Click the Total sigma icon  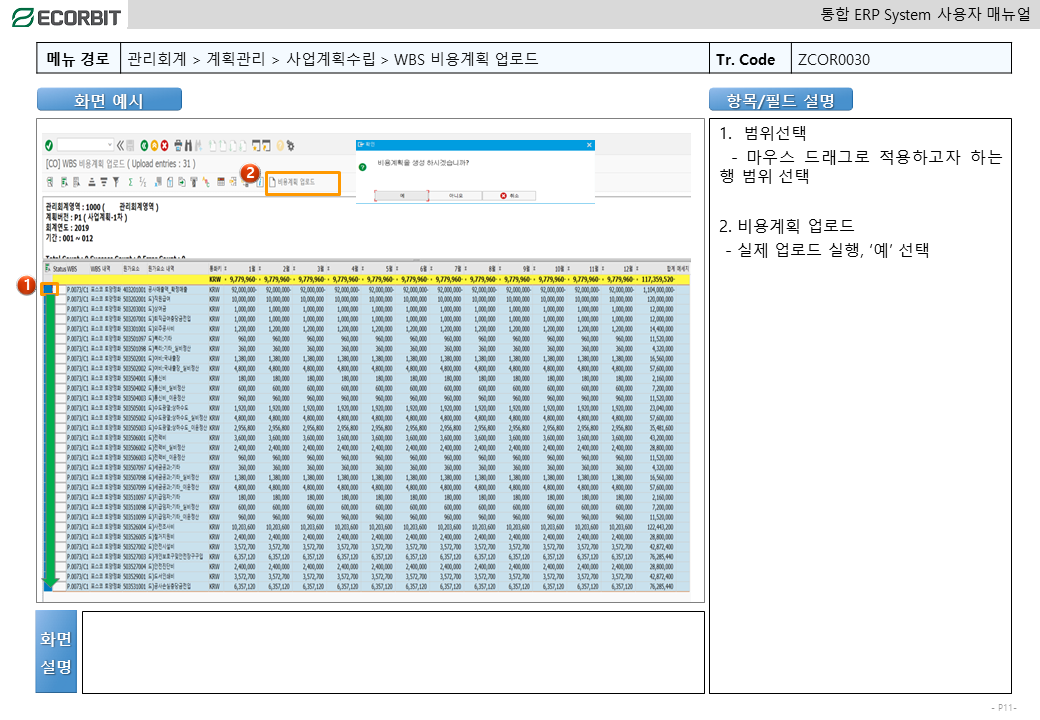(x=130, y=182)
